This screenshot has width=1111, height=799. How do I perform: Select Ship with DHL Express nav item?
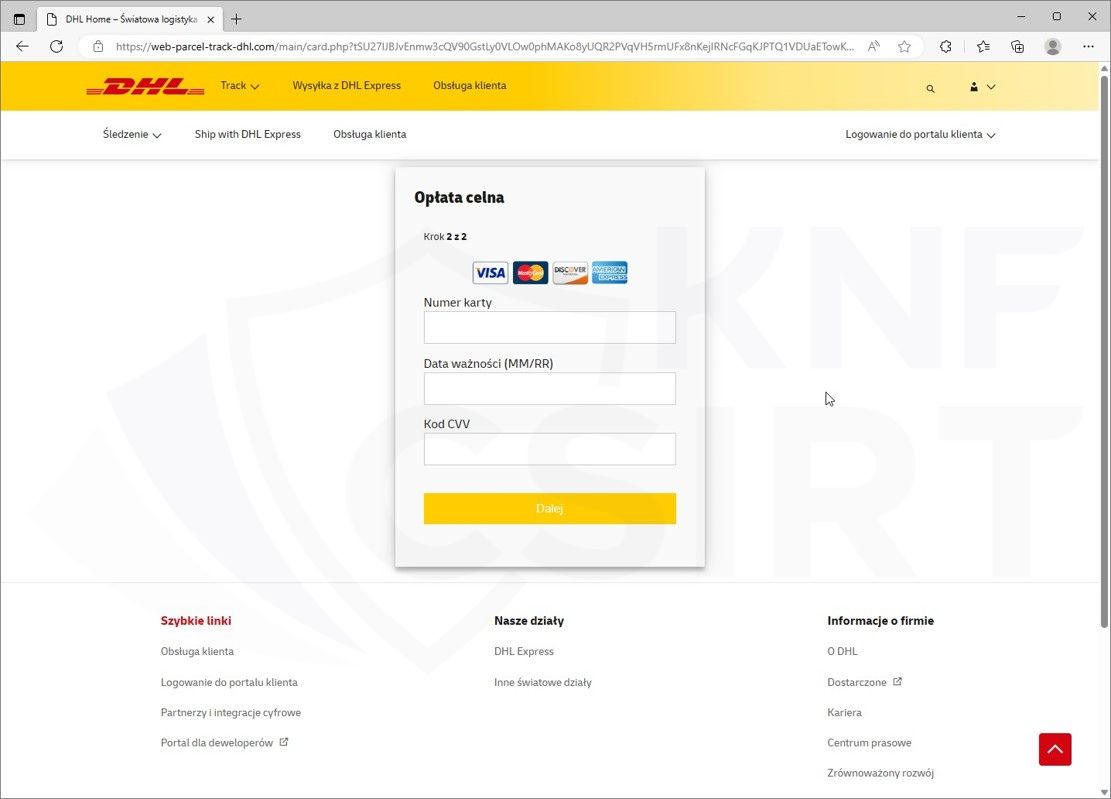(x=247, y=134)
